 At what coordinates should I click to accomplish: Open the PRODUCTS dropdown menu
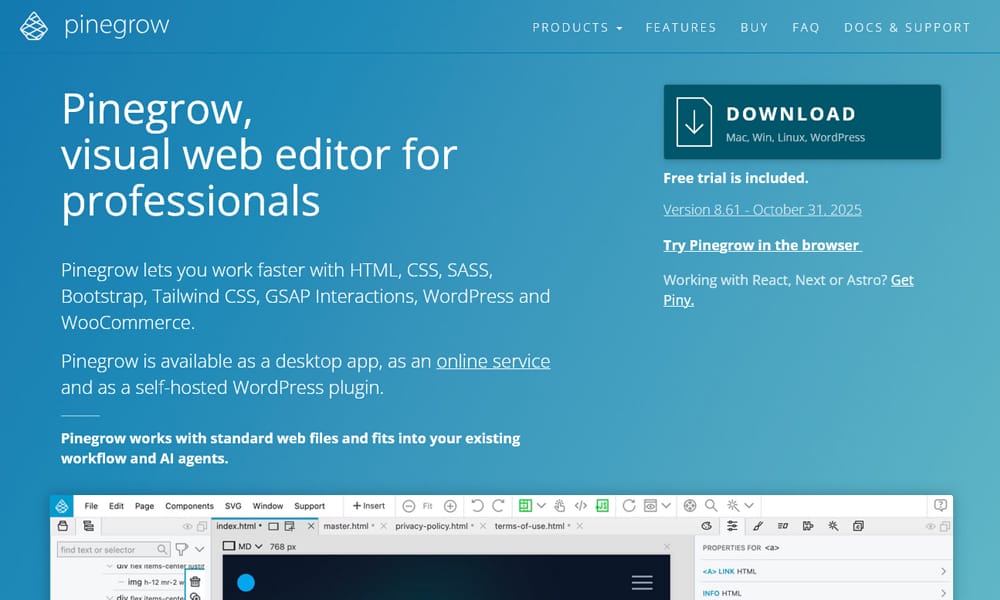pos(577,28)
